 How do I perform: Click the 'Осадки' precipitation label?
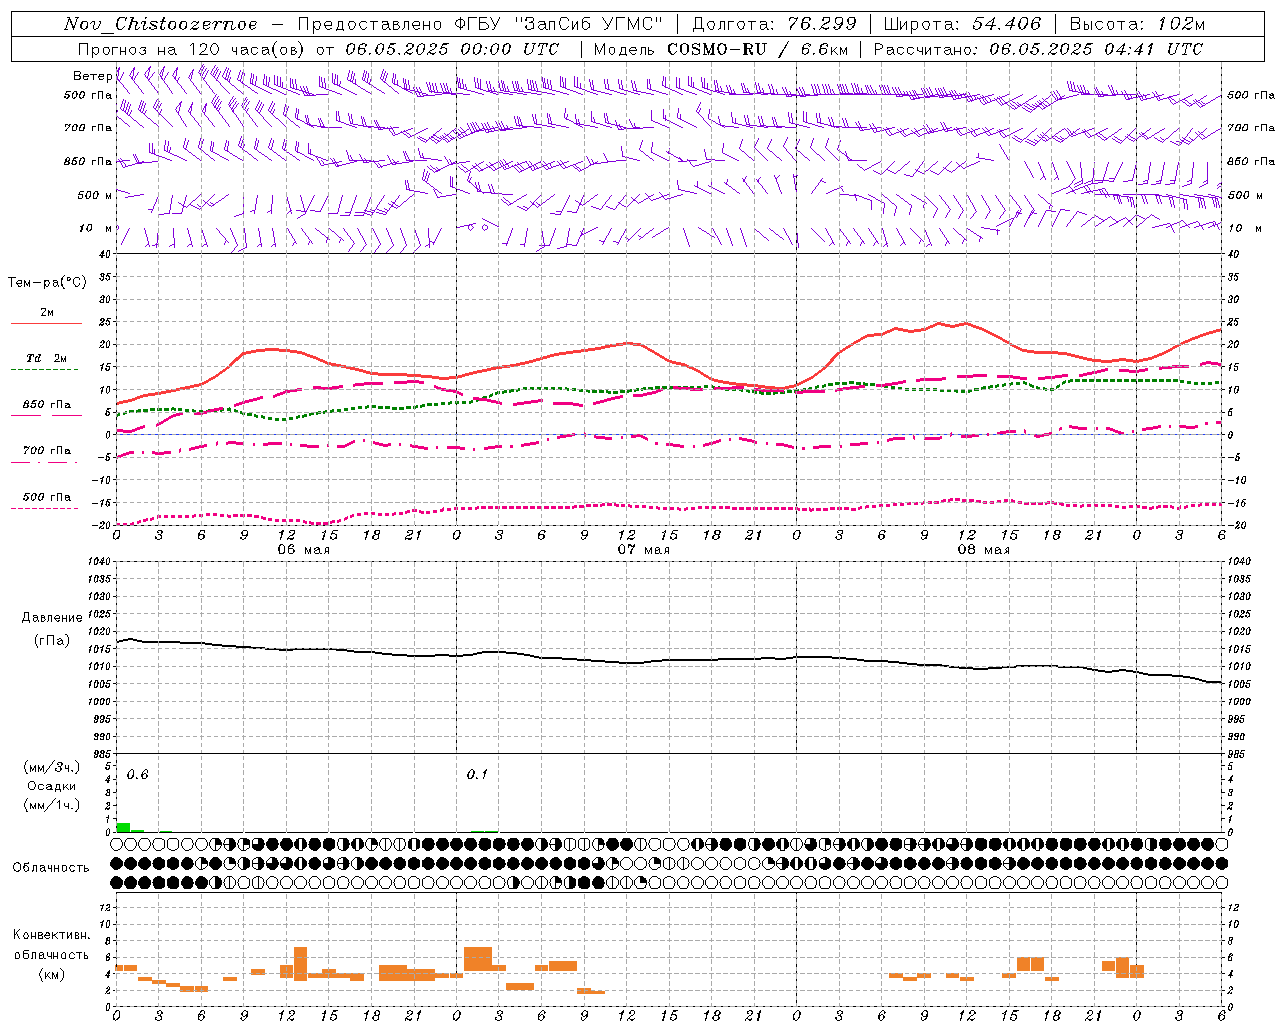pyautogui.click(x=52, y=786)
